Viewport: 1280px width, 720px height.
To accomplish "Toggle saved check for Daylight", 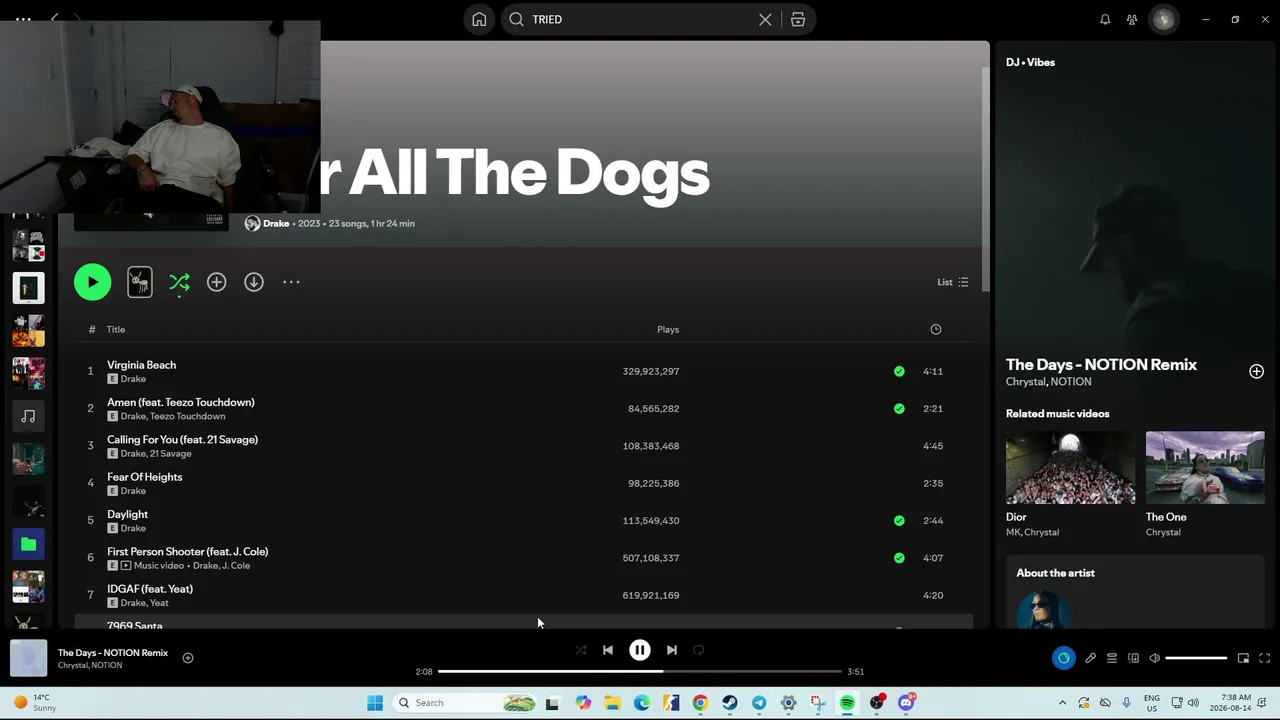I will click(899, 520).
